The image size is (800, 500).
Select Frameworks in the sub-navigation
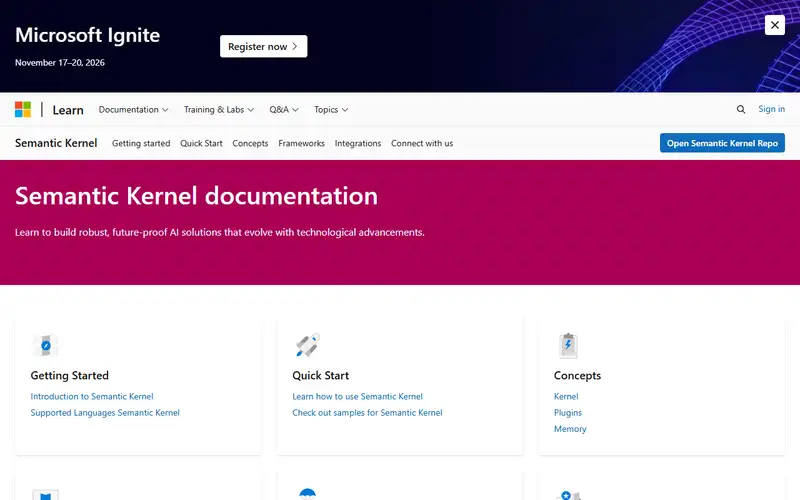click(302, 143)
